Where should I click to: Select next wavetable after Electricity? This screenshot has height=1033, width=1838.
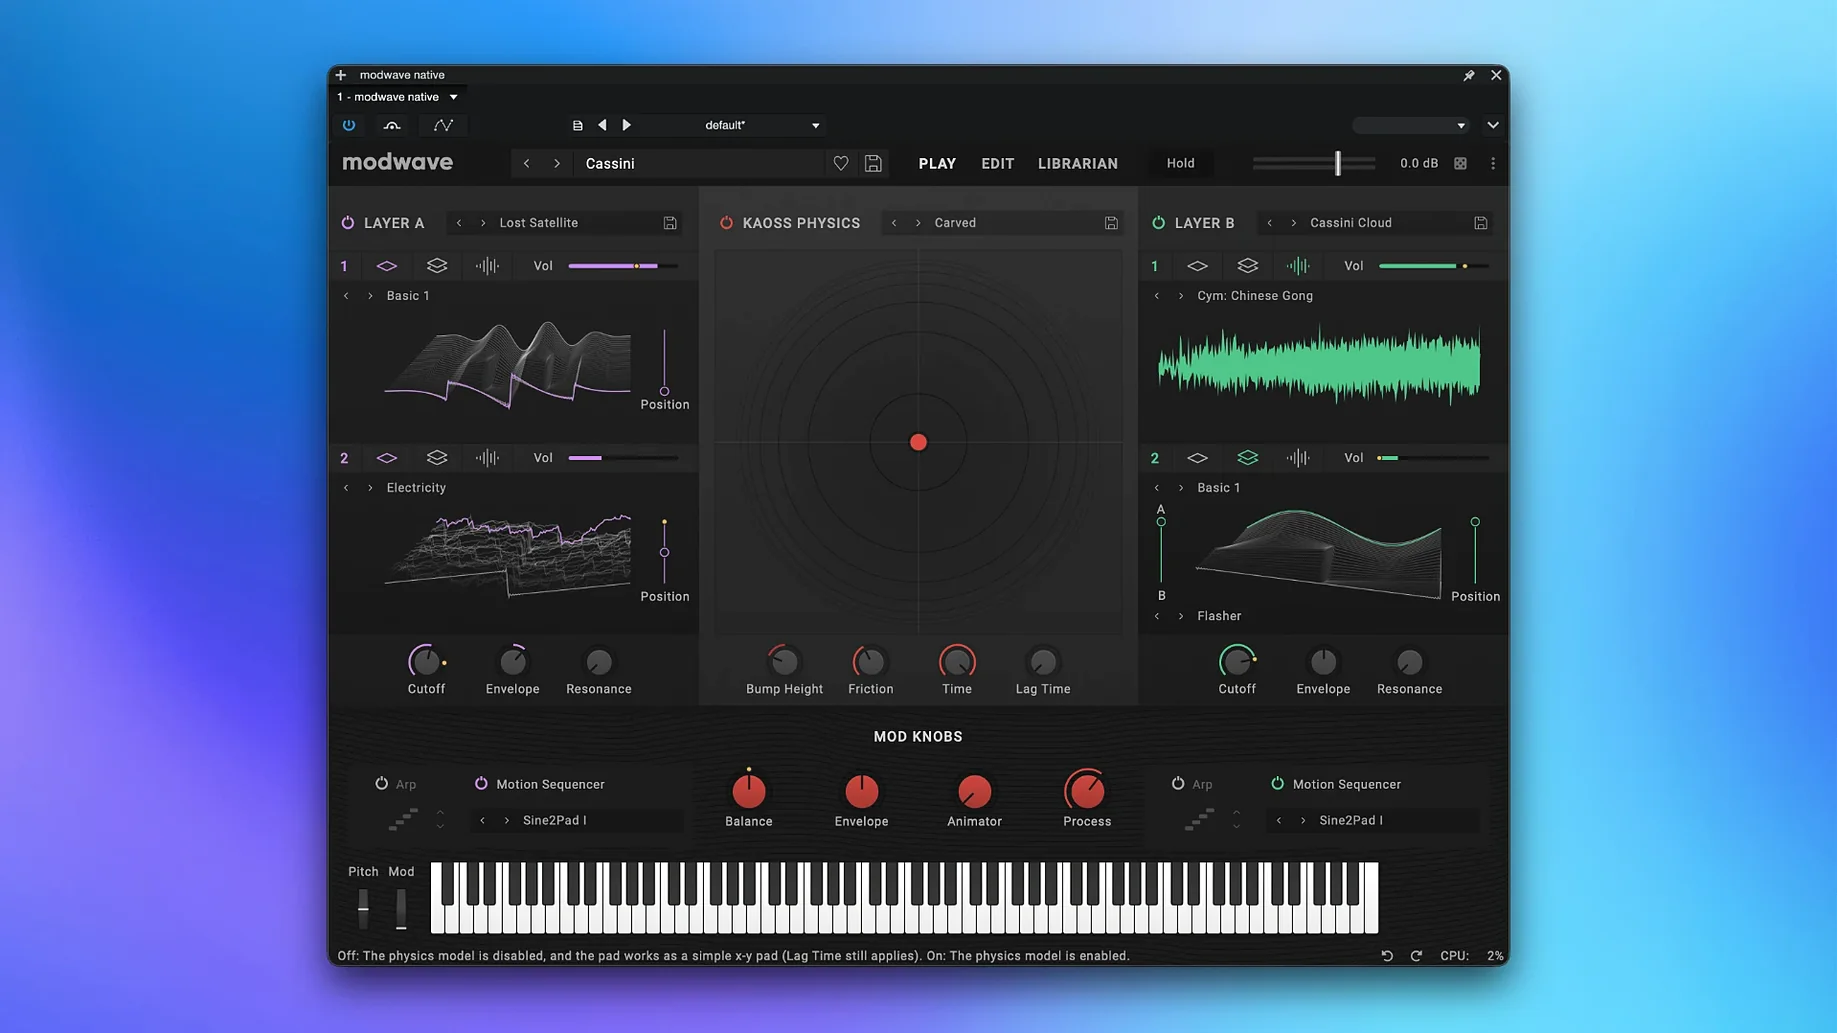[370, 488]
